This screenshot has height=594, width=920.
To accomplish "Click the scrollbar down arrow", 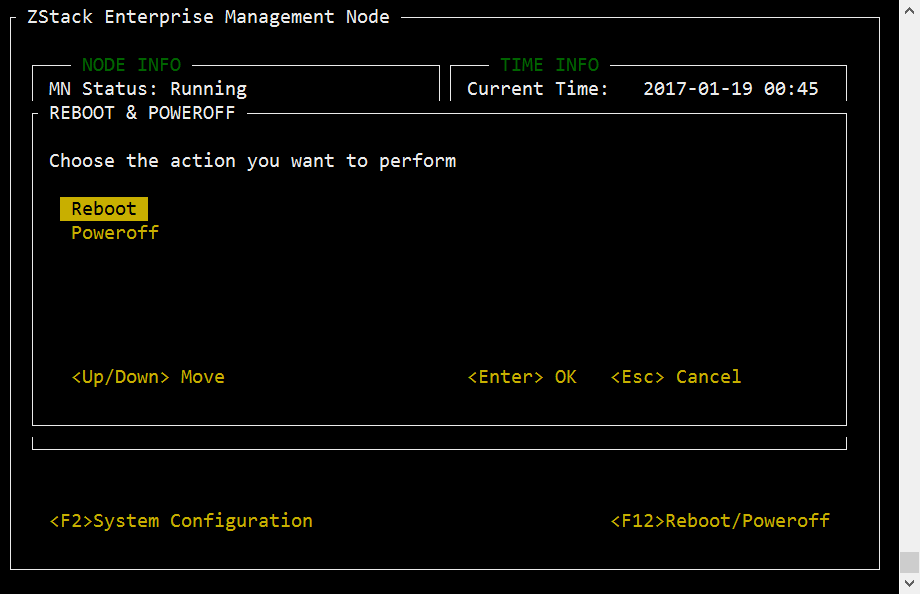I will click(909, 583).
